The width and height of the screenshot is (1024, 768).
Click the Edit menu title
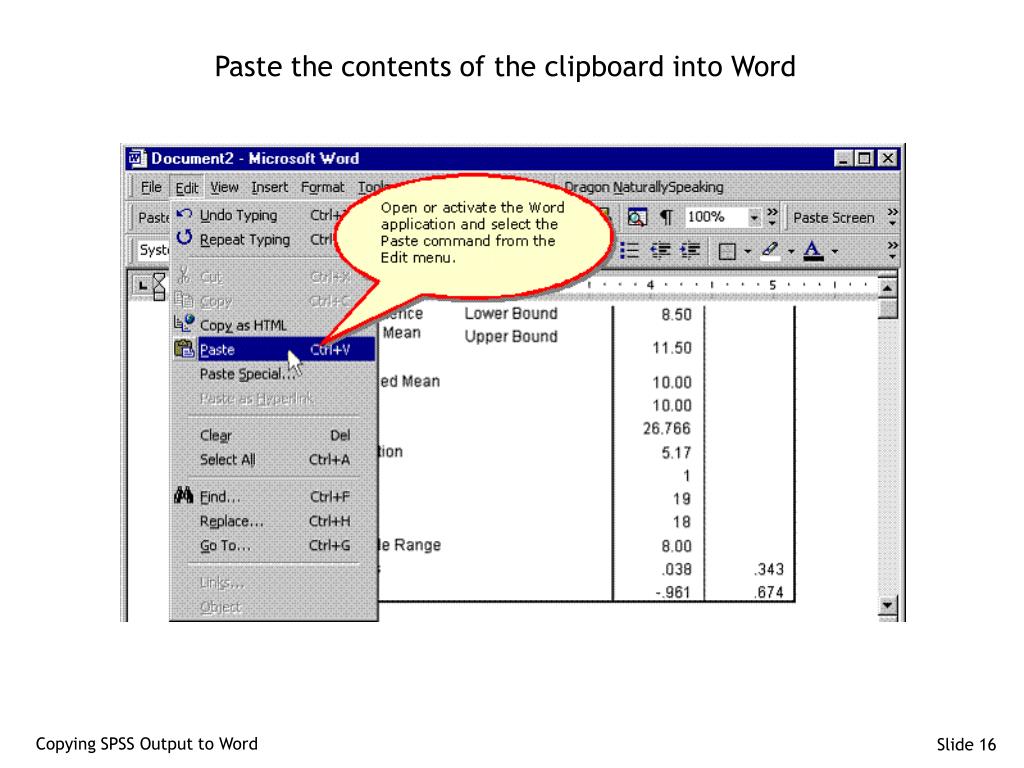(x=187, y=188)
